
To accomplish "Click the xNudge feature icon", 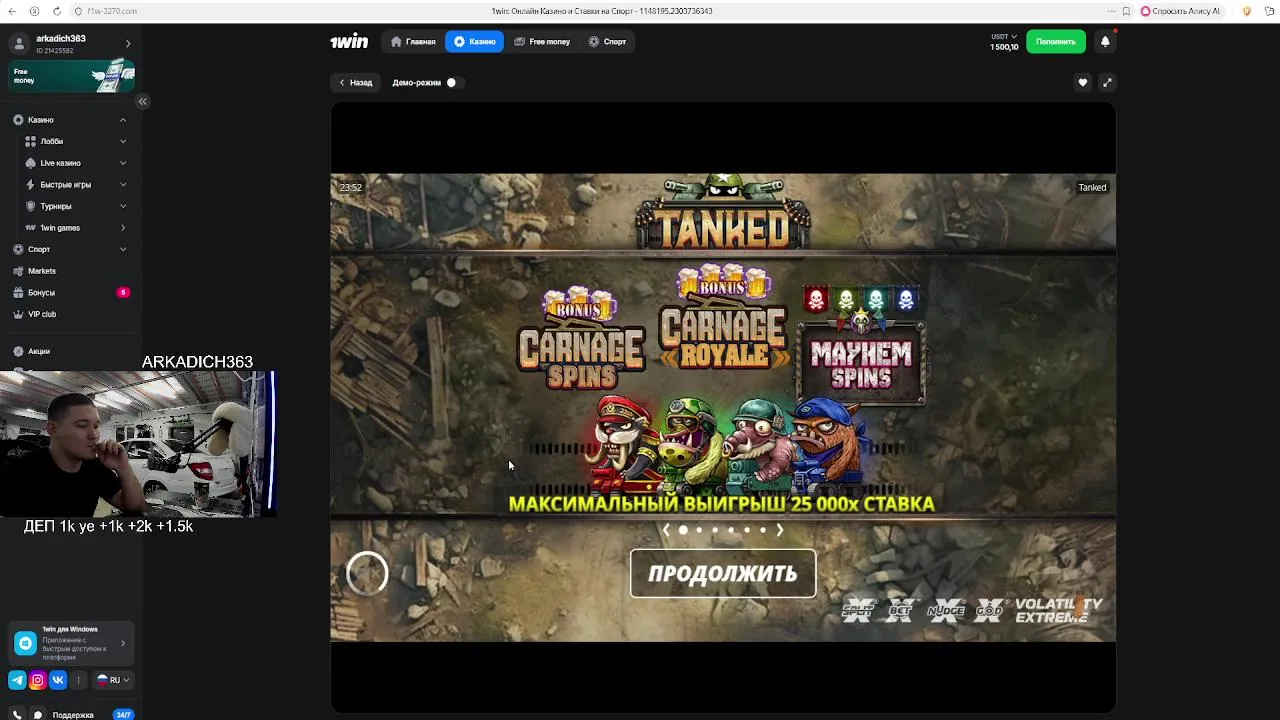I will (945, 610).
